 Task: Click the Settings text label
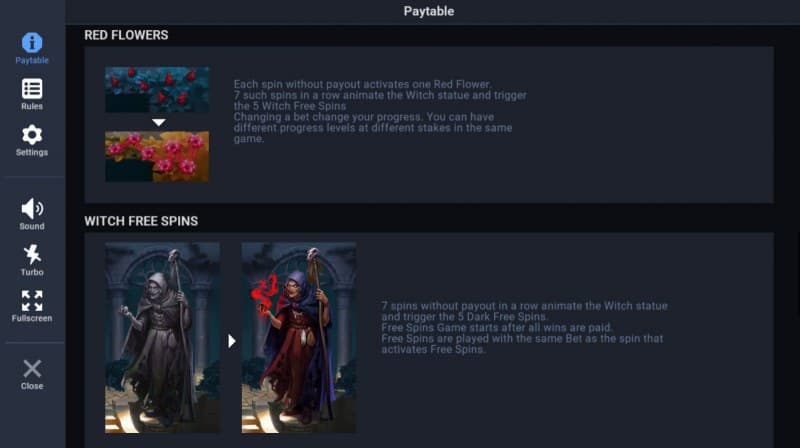(x=32, y=152)
